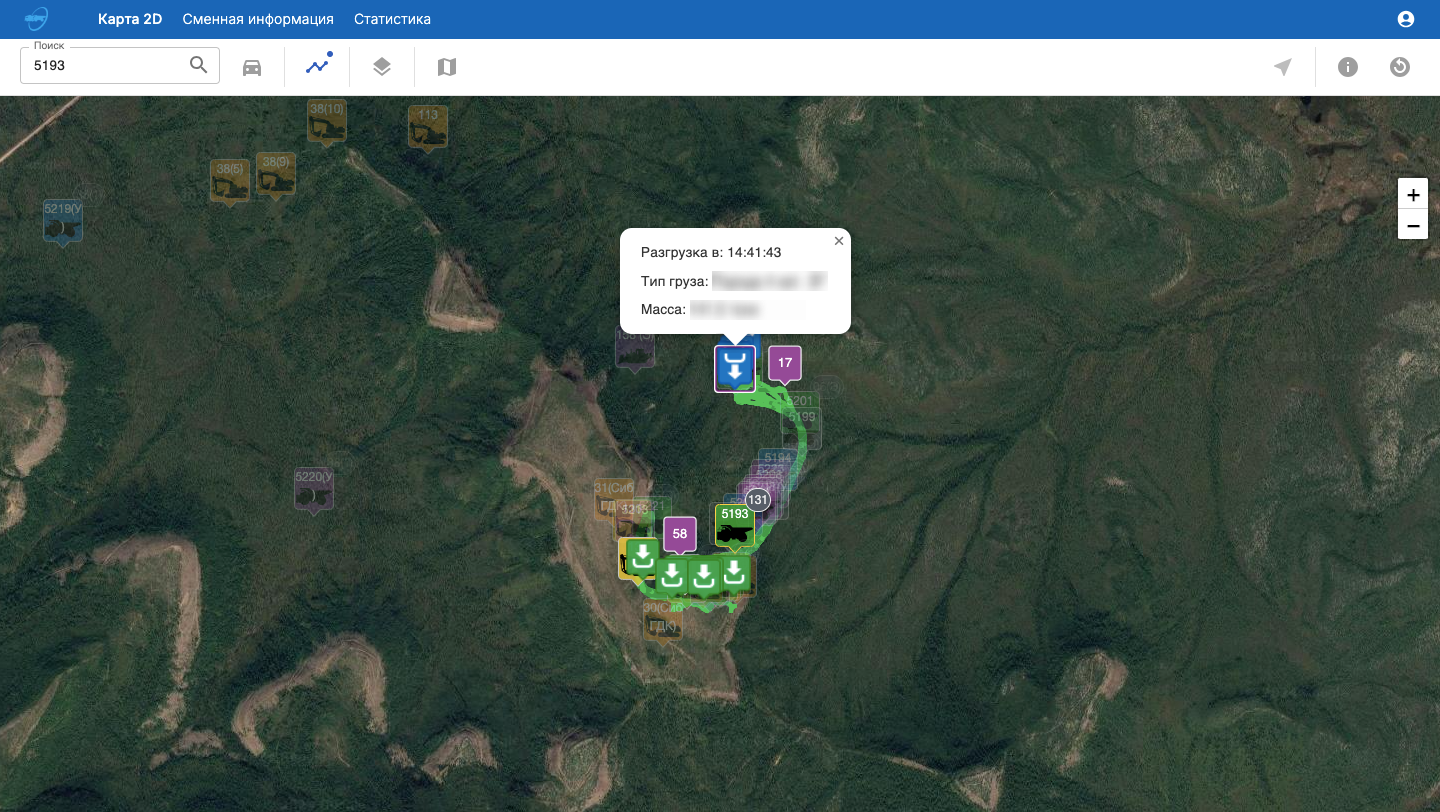
Task: Select purple vehicle marker 5220(У
Action: (x=314, y=490)
